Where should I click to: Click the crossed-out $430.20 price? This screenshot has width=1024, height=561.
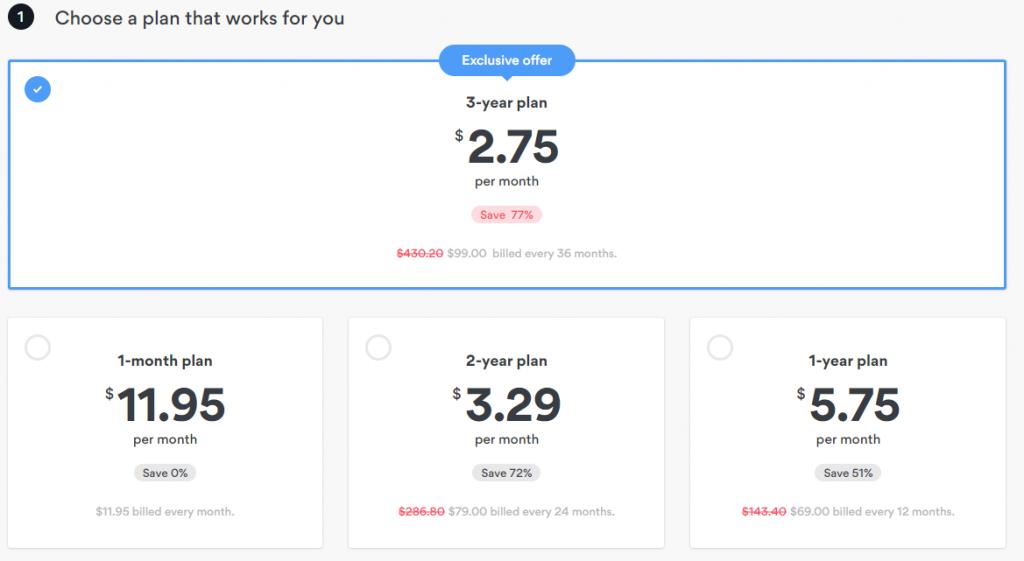tap(420, 253)
